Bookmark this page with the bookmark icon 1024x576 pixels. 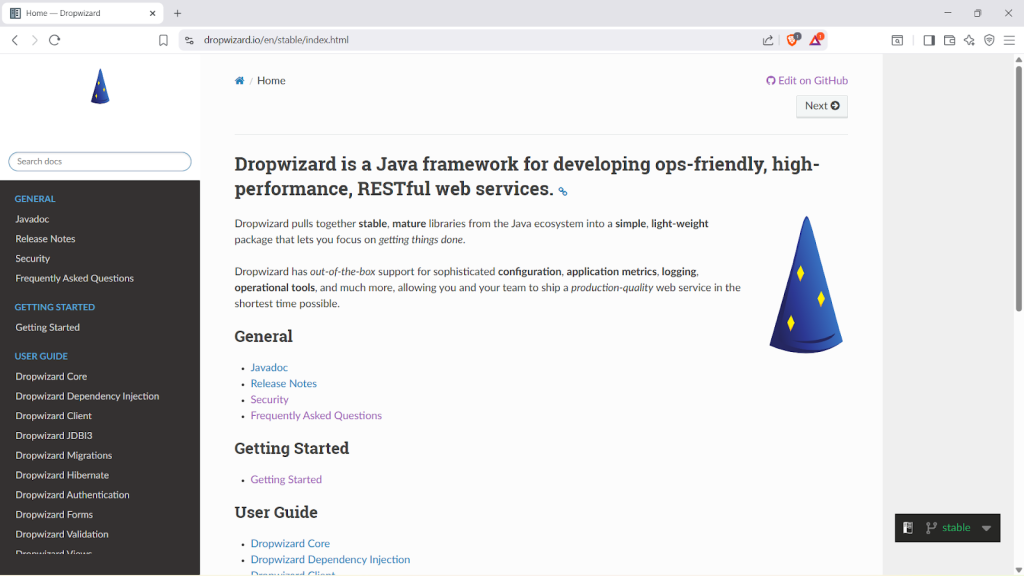click(x=163, y=40)
